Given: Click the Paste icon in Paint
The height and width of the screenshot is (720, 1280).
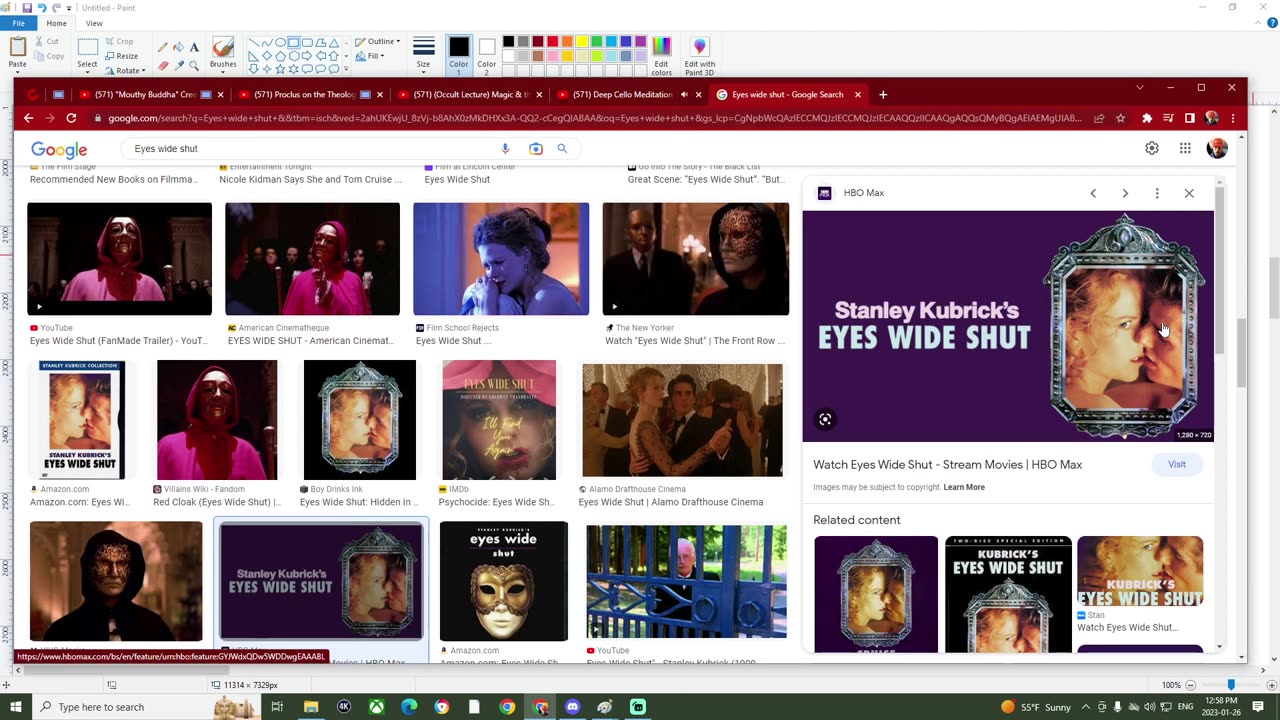Looking at the screenshot, I should (18, 46).
